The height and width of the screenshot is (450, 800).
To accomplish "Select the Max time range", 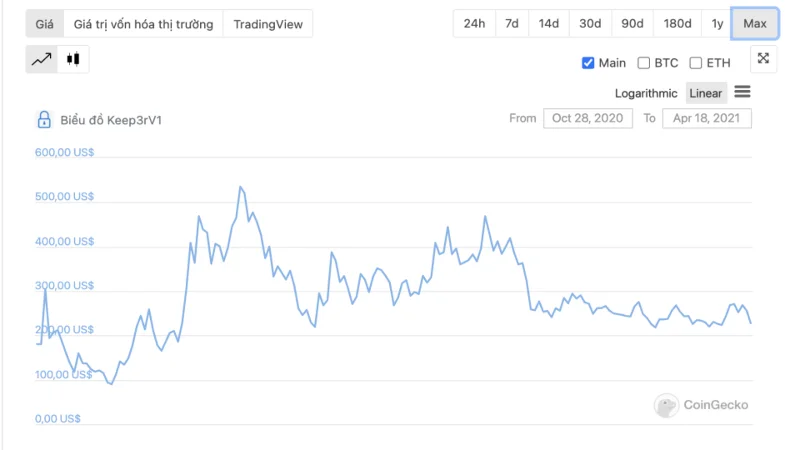I will pyautogui.click(x=755, y=23).
